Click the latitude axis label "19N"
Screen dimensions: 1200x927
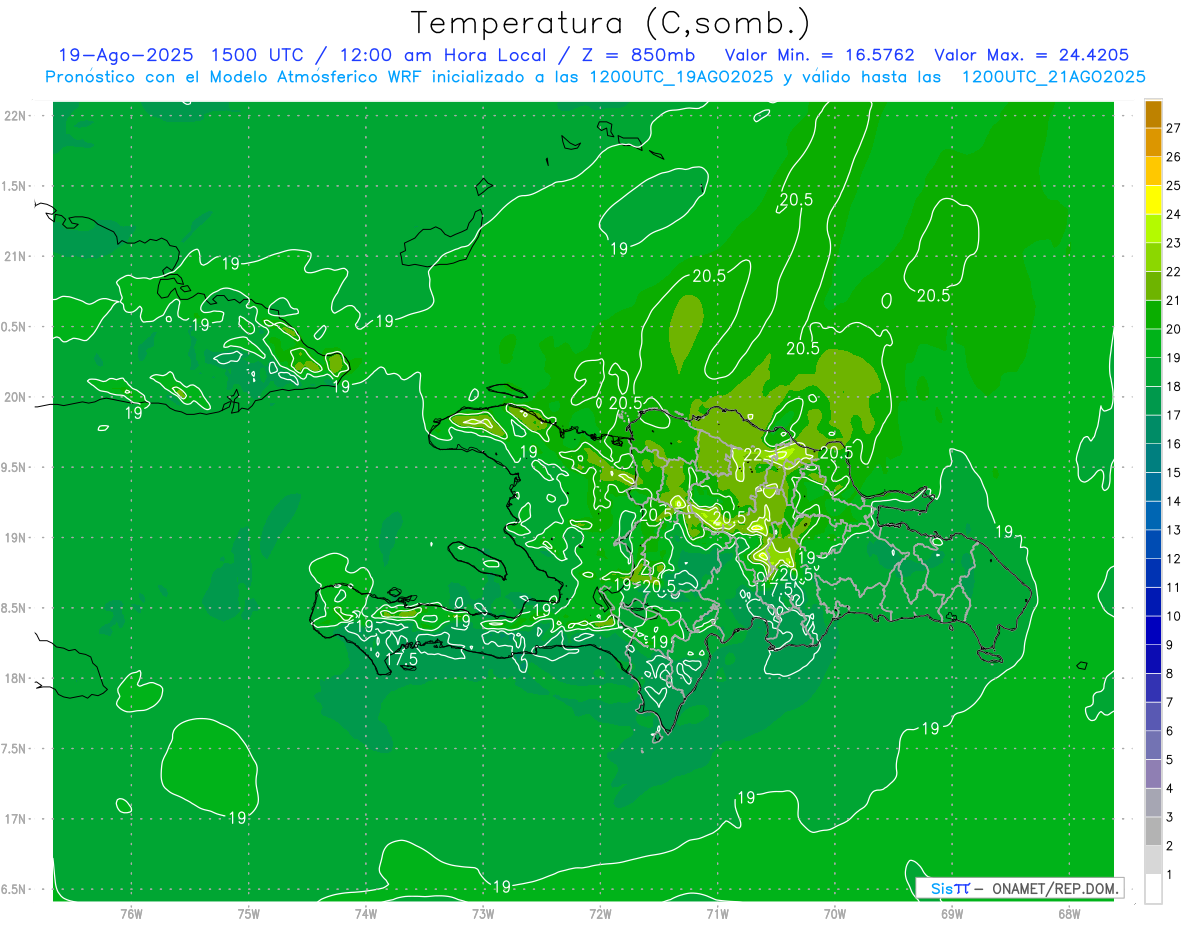tap(15, 538)
